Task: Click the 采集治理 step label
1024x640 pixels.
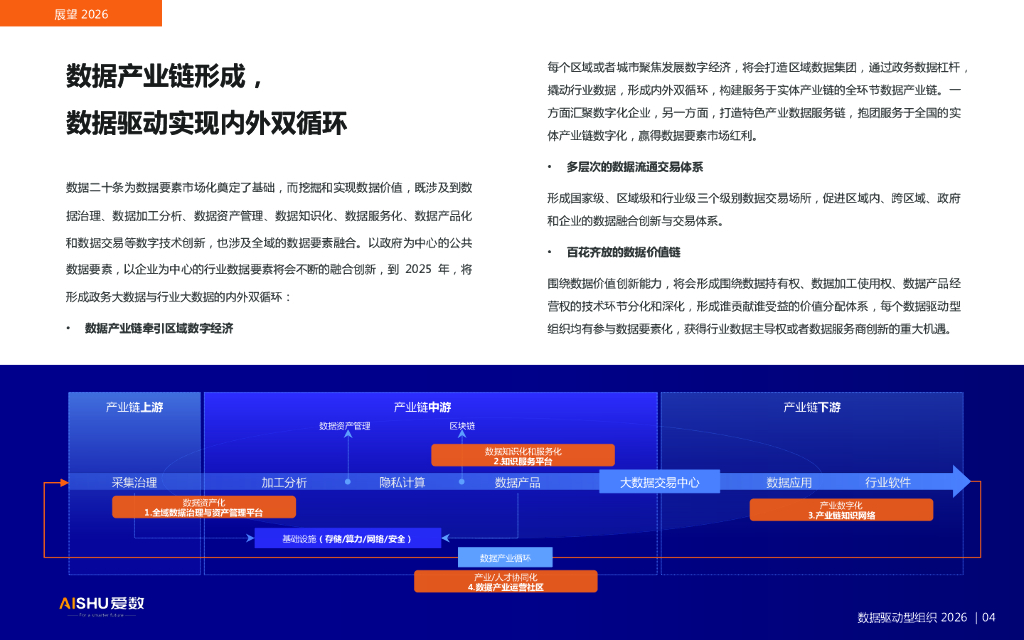Action: tap(134, 482)
